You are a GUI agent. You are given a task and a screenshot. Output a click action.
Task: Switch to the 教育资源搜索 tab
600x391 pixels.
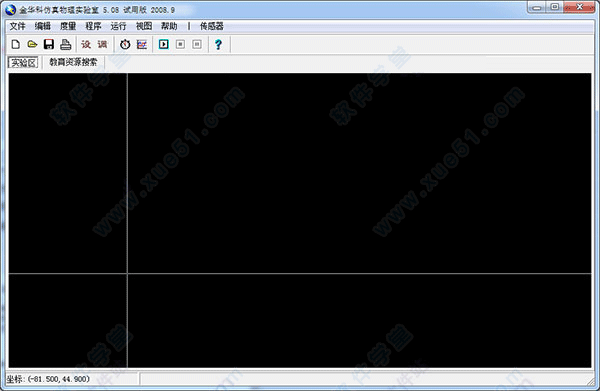pyautogui.click(x=73, y=62)
